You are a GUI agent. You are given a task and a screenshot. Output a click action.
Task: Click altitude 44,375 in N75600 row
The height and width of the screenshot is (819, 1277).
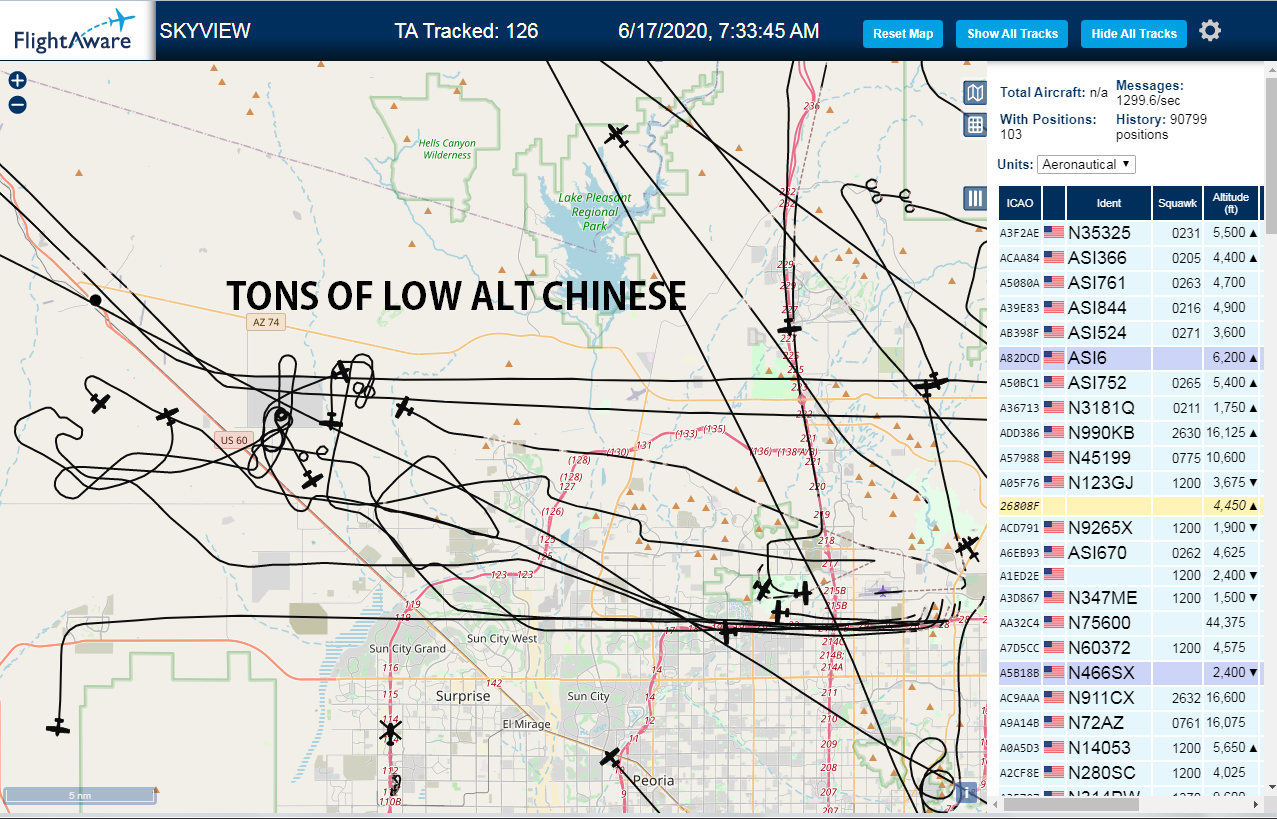1226,622
